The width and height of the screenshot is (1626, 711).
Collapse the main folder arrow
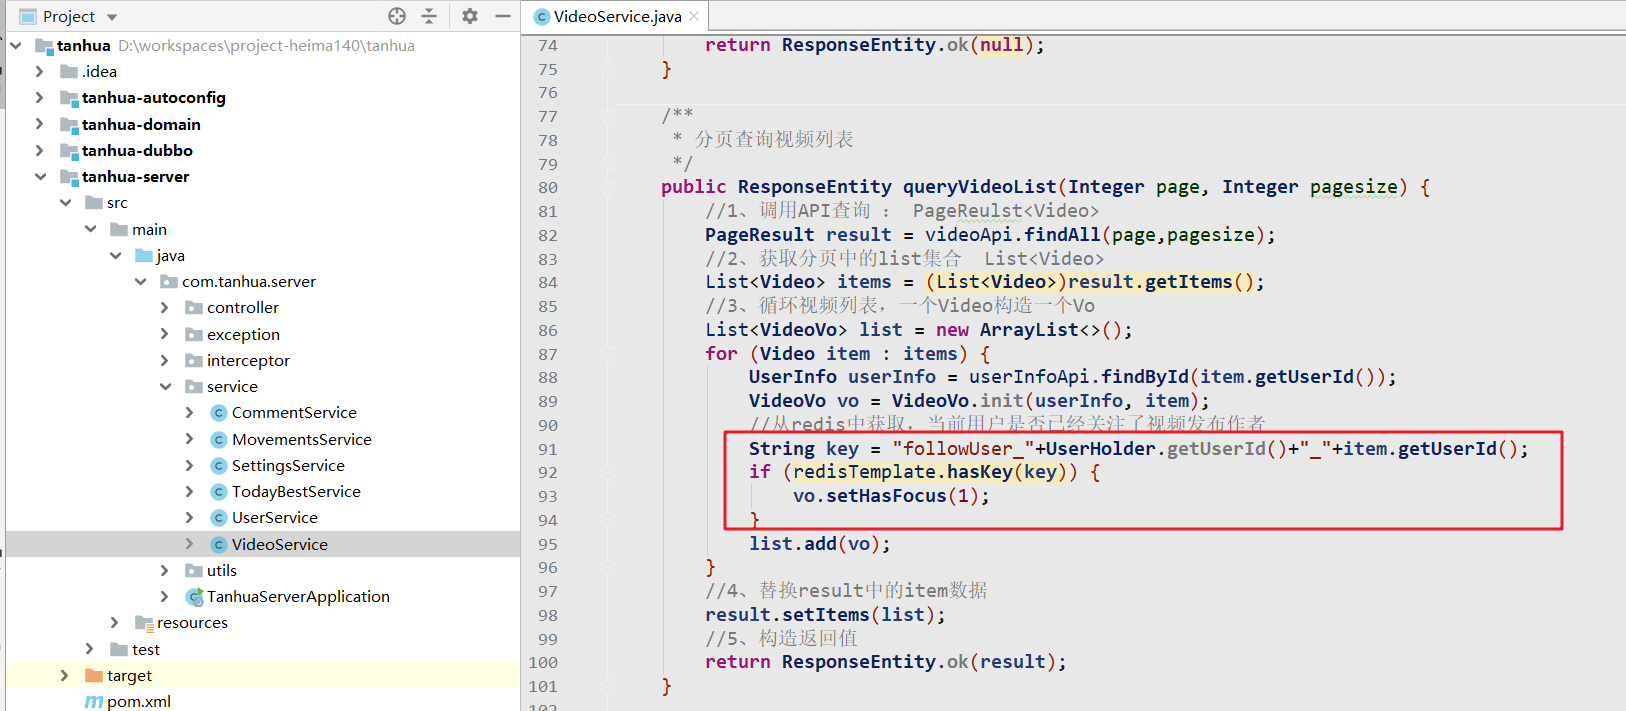[90, 229]
